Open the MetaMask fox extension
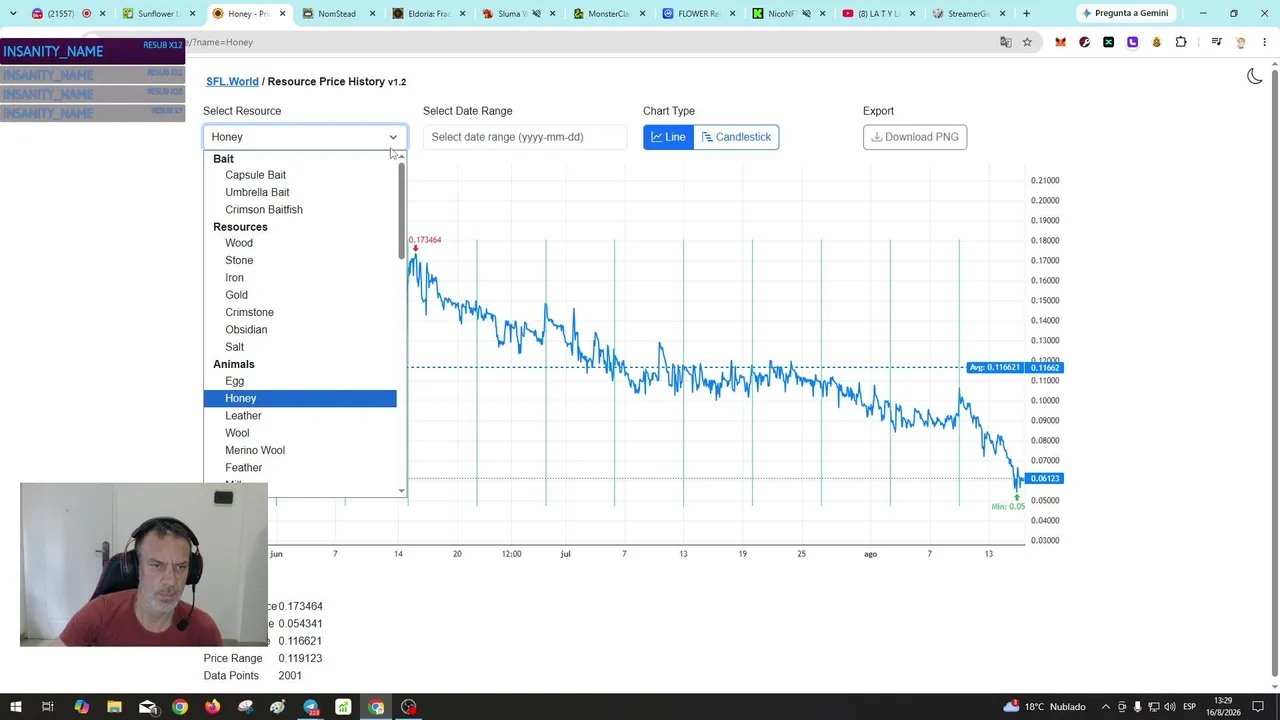 [1060, 42]
